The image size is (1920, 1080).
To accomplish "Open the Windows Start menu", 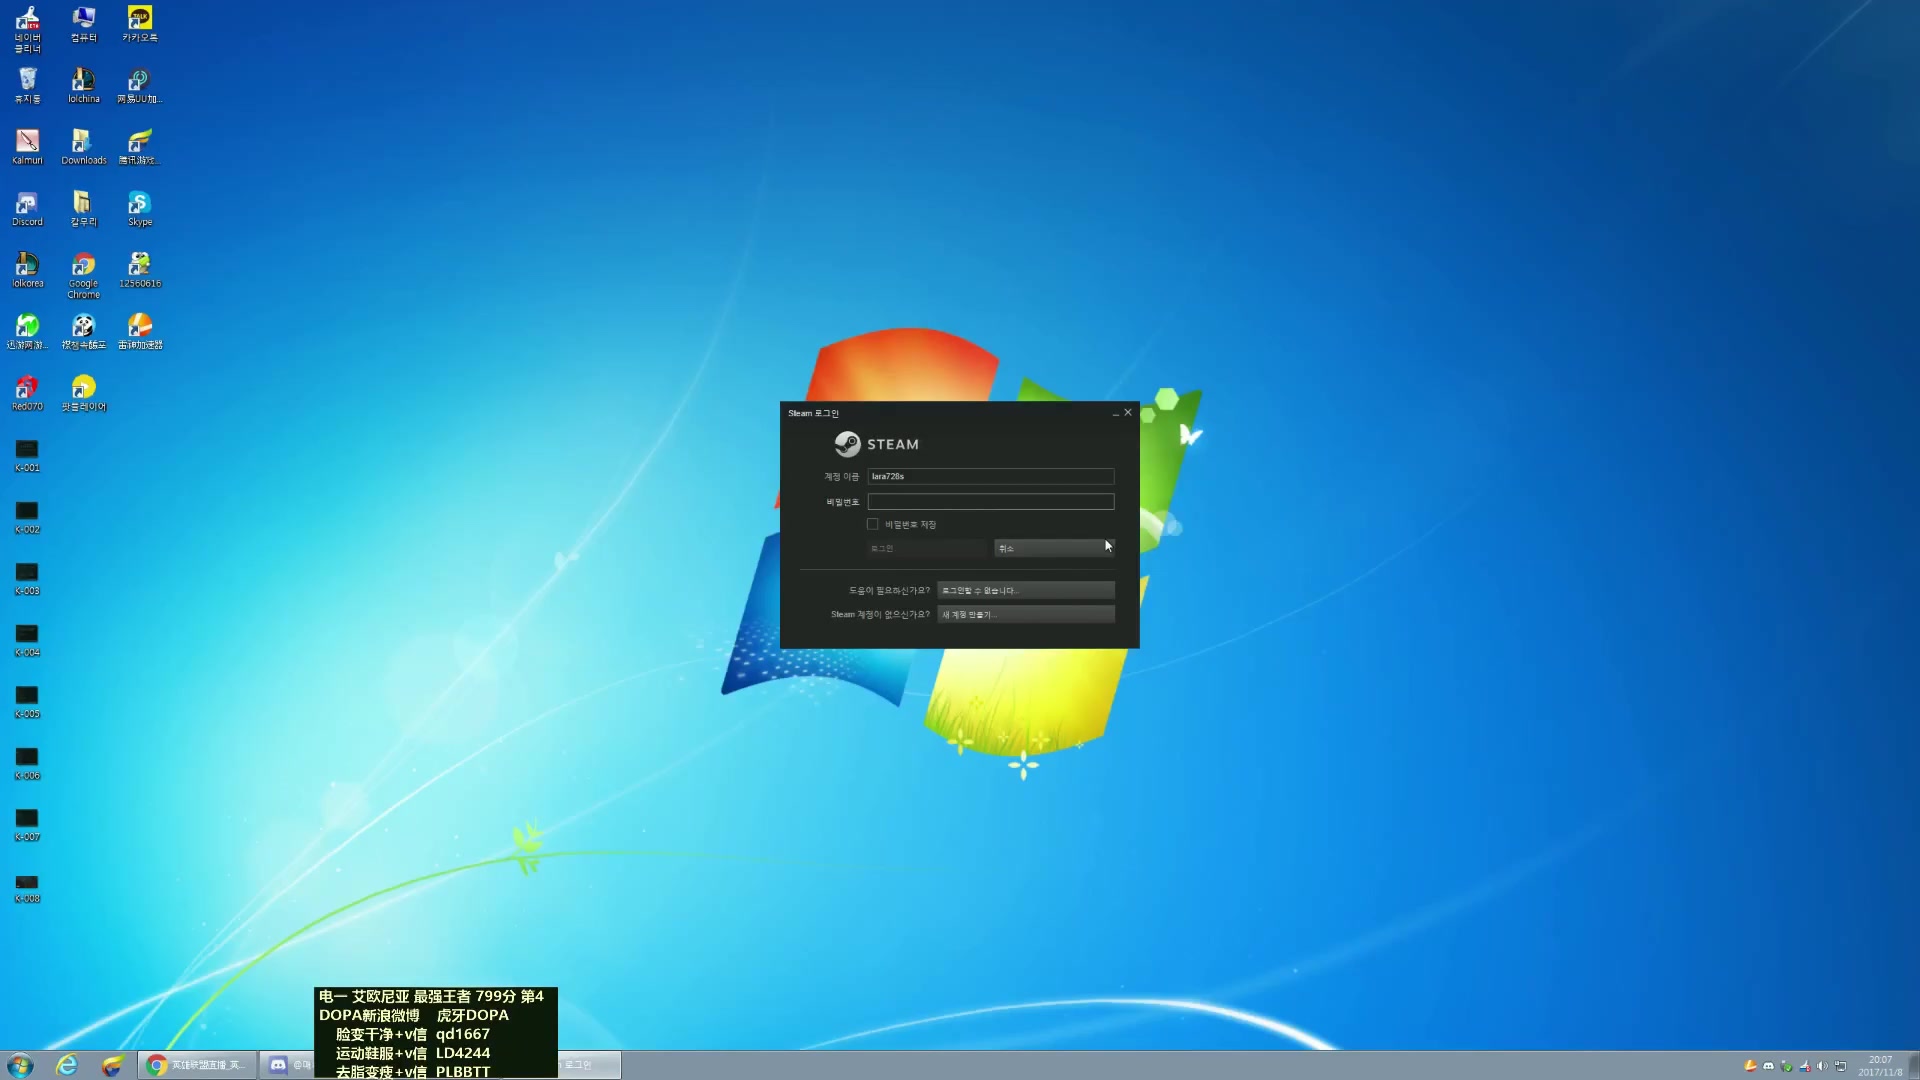I will [x=20, y=1065].
